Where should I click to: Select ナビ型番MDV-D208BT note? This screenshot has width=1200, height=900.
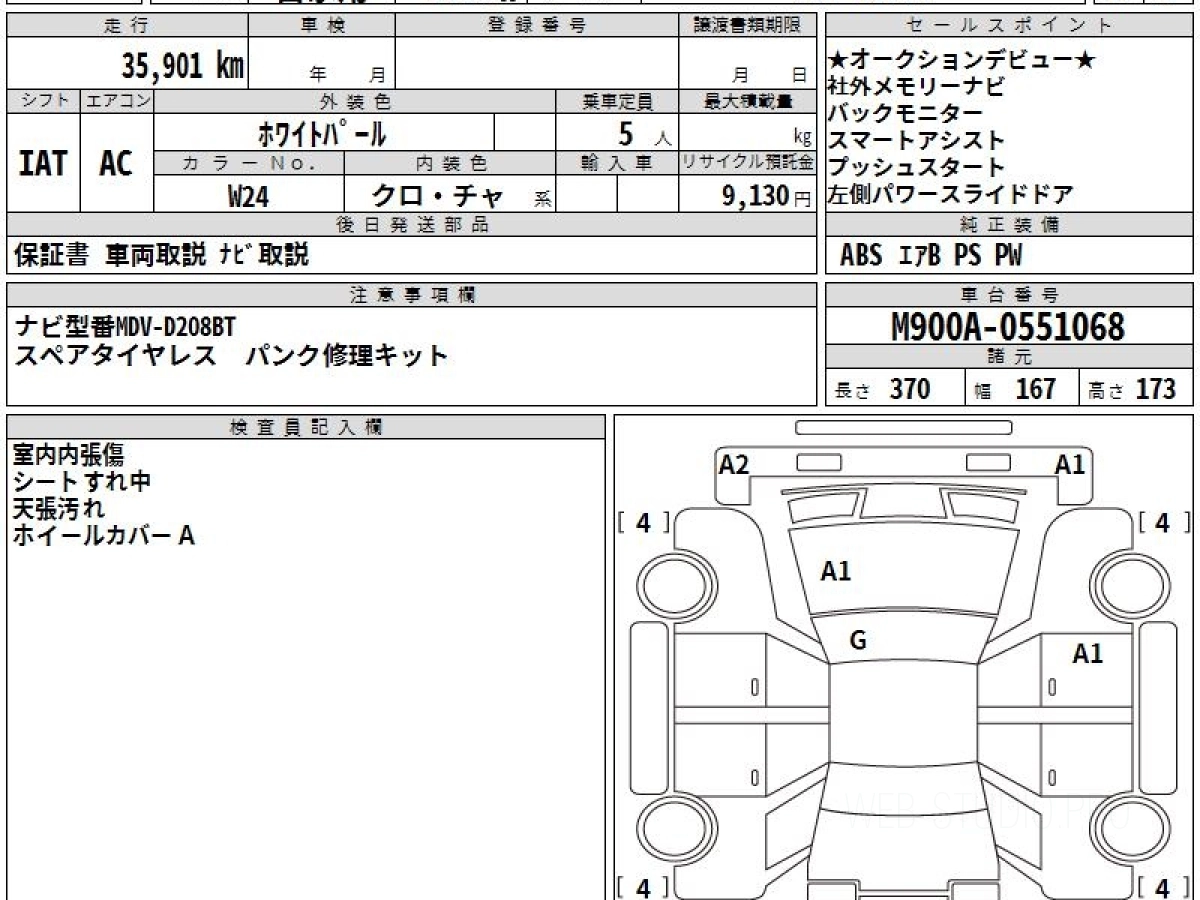[126, 326]
